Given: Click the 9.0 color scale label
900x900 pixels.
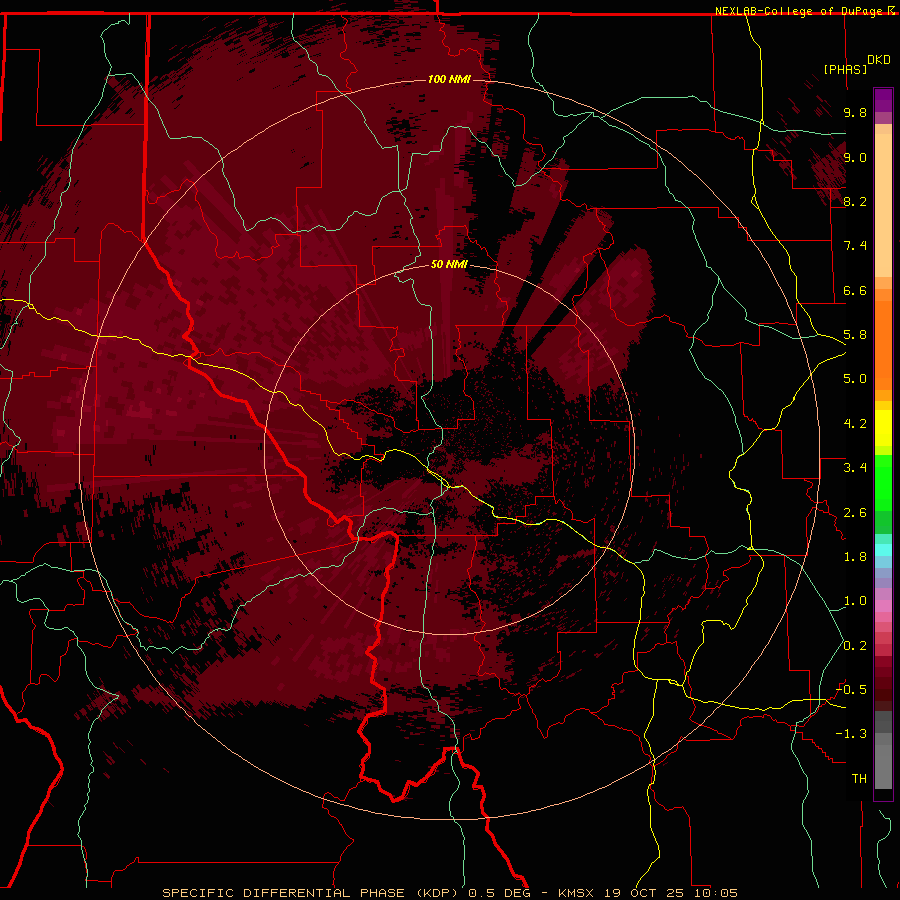Looking at the screenshot, I should point(855,157).
